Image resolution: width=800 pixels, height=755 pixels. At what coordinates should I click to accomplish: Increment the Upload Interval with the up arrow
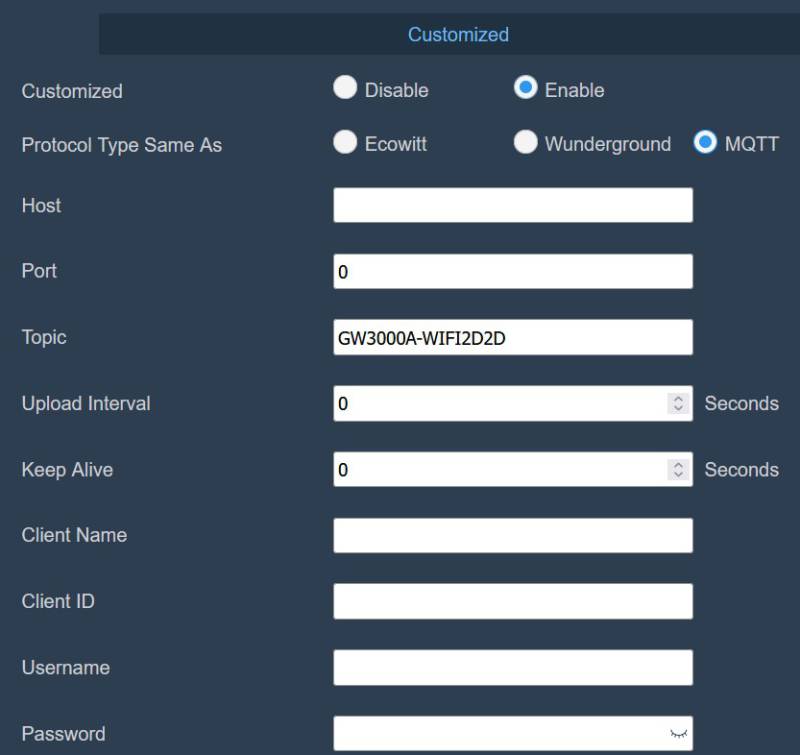pos(676,398)
